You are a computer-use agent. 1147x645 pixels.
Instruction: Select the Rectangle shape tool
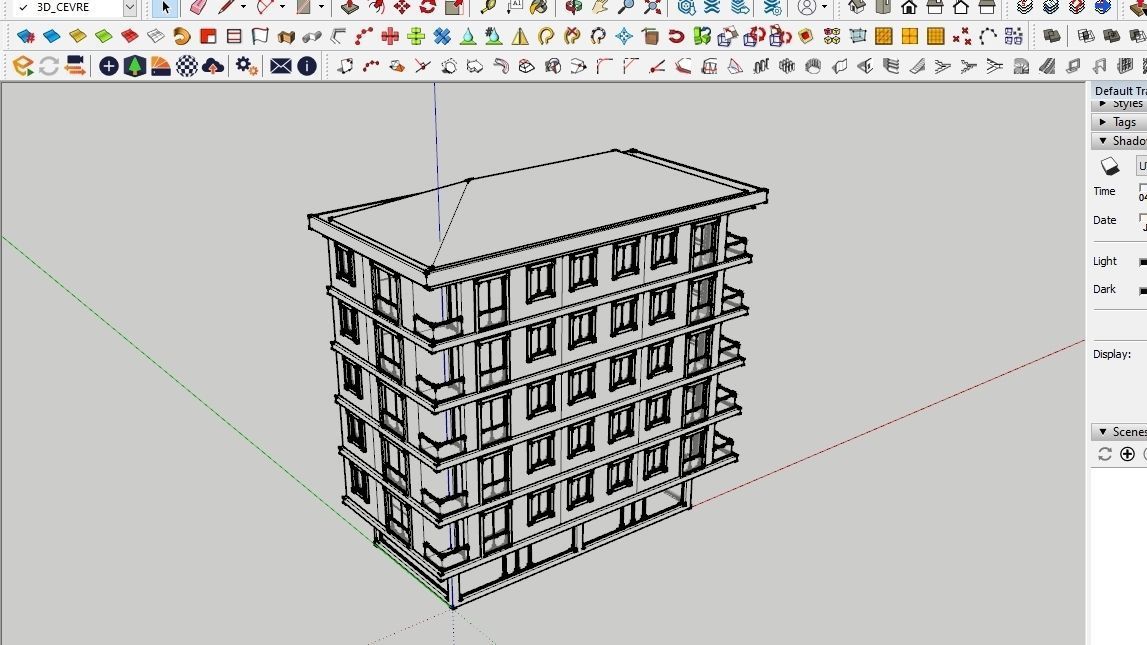click(304, 8)
